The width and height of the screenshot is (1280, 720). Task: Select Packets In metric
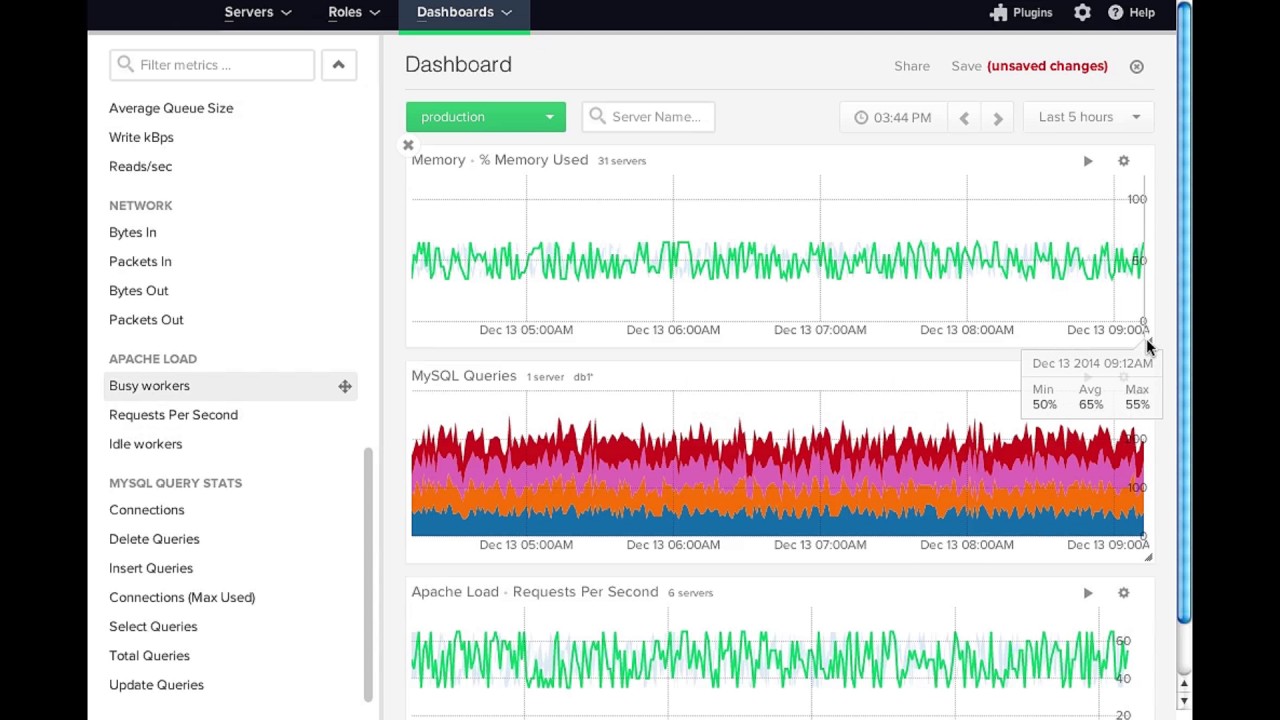coord(140,261)
